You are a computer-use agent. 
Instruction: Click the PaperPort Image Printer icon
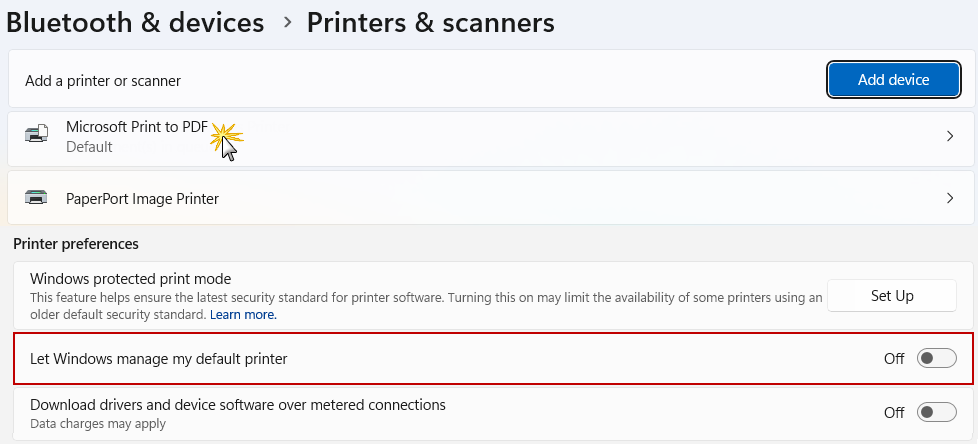click(x=36, y=198)
